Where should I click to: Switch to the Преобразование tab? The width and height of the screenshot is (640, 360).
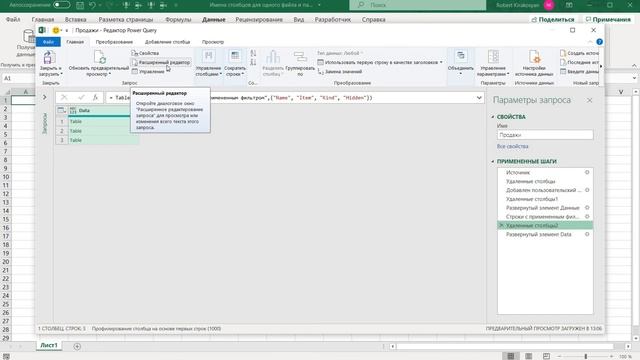[114, 42]
